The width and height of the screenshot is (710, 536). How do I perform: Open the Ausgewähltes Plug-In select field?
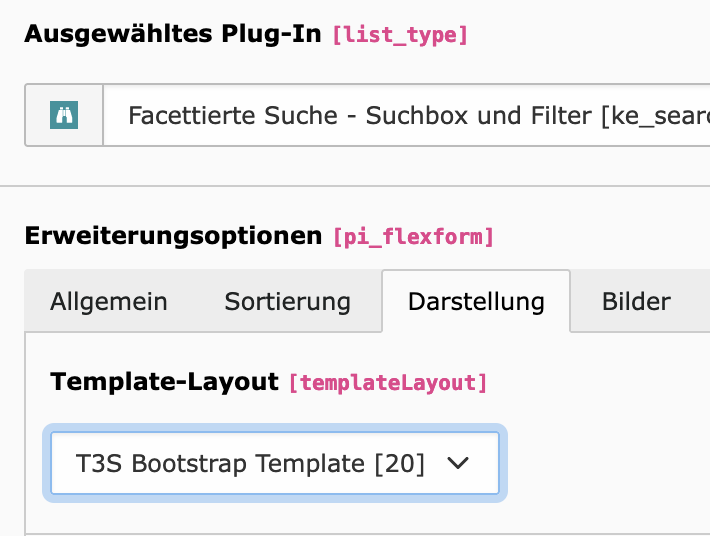[407, 115]
